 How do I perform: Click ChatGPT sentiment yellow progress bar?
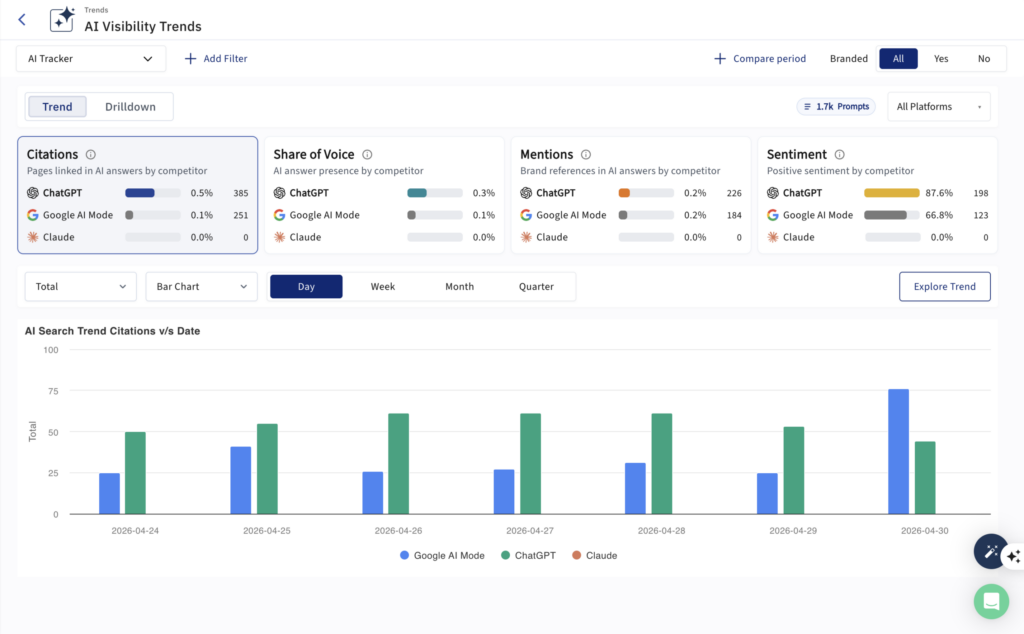coord(892,193)
